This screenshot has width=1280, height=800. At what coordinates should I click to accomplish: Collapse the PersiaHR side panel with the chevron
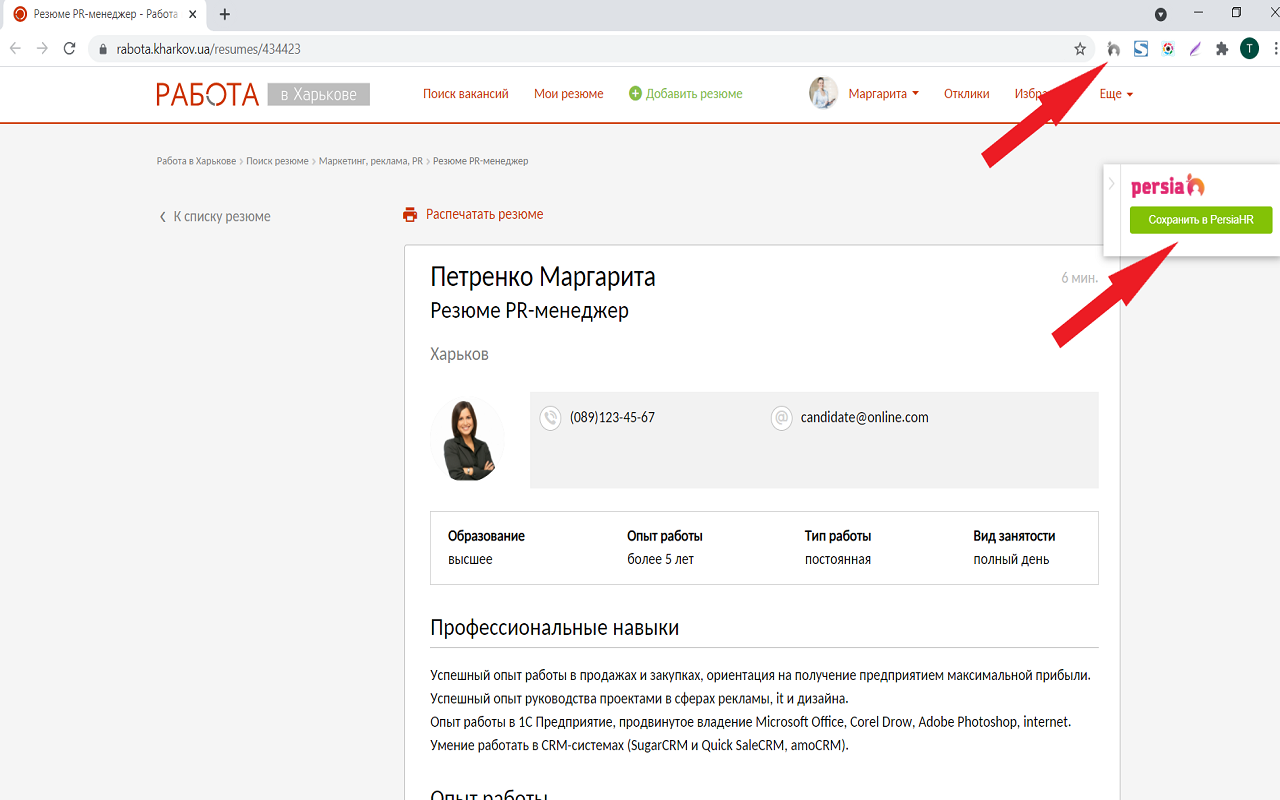(1111, 183)
